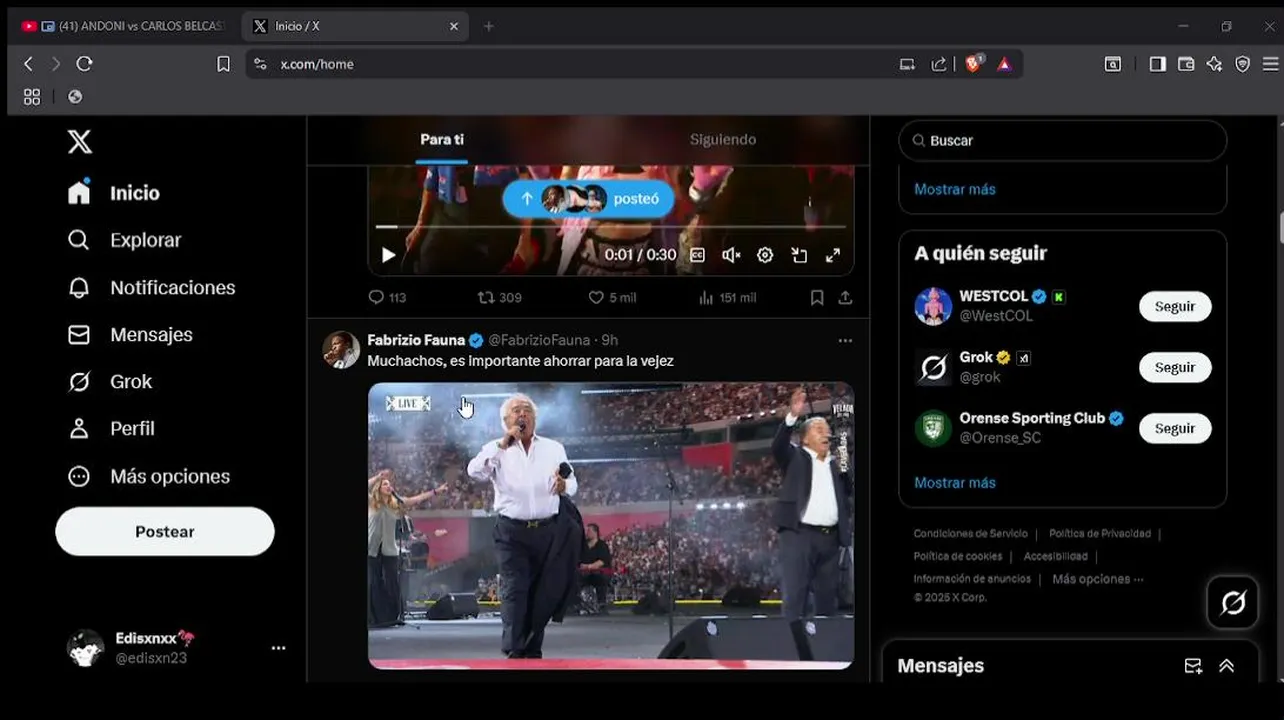Viewport: 1284px width, 720px height.
Task: Play the video in top post
Action: [x=388, y=255]
